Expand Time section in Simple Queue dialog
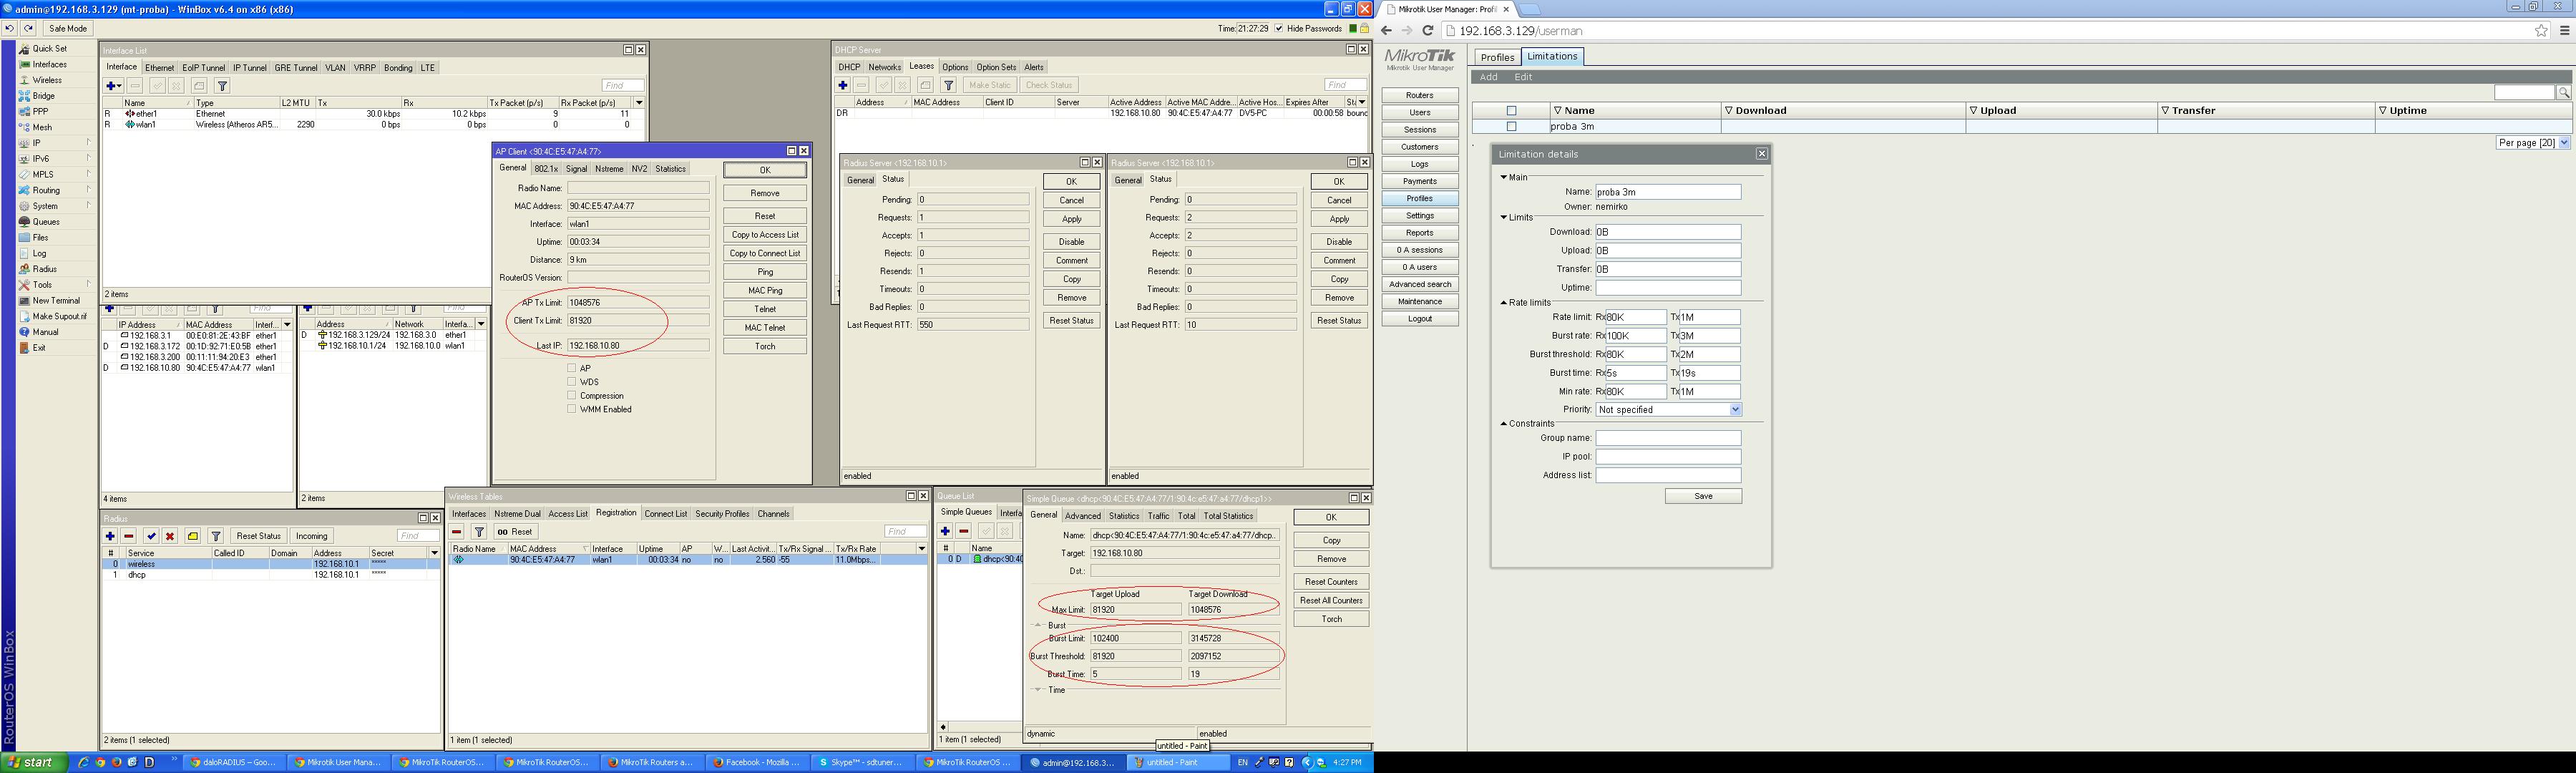2576x773 pixels. [x=1037, y=690]
